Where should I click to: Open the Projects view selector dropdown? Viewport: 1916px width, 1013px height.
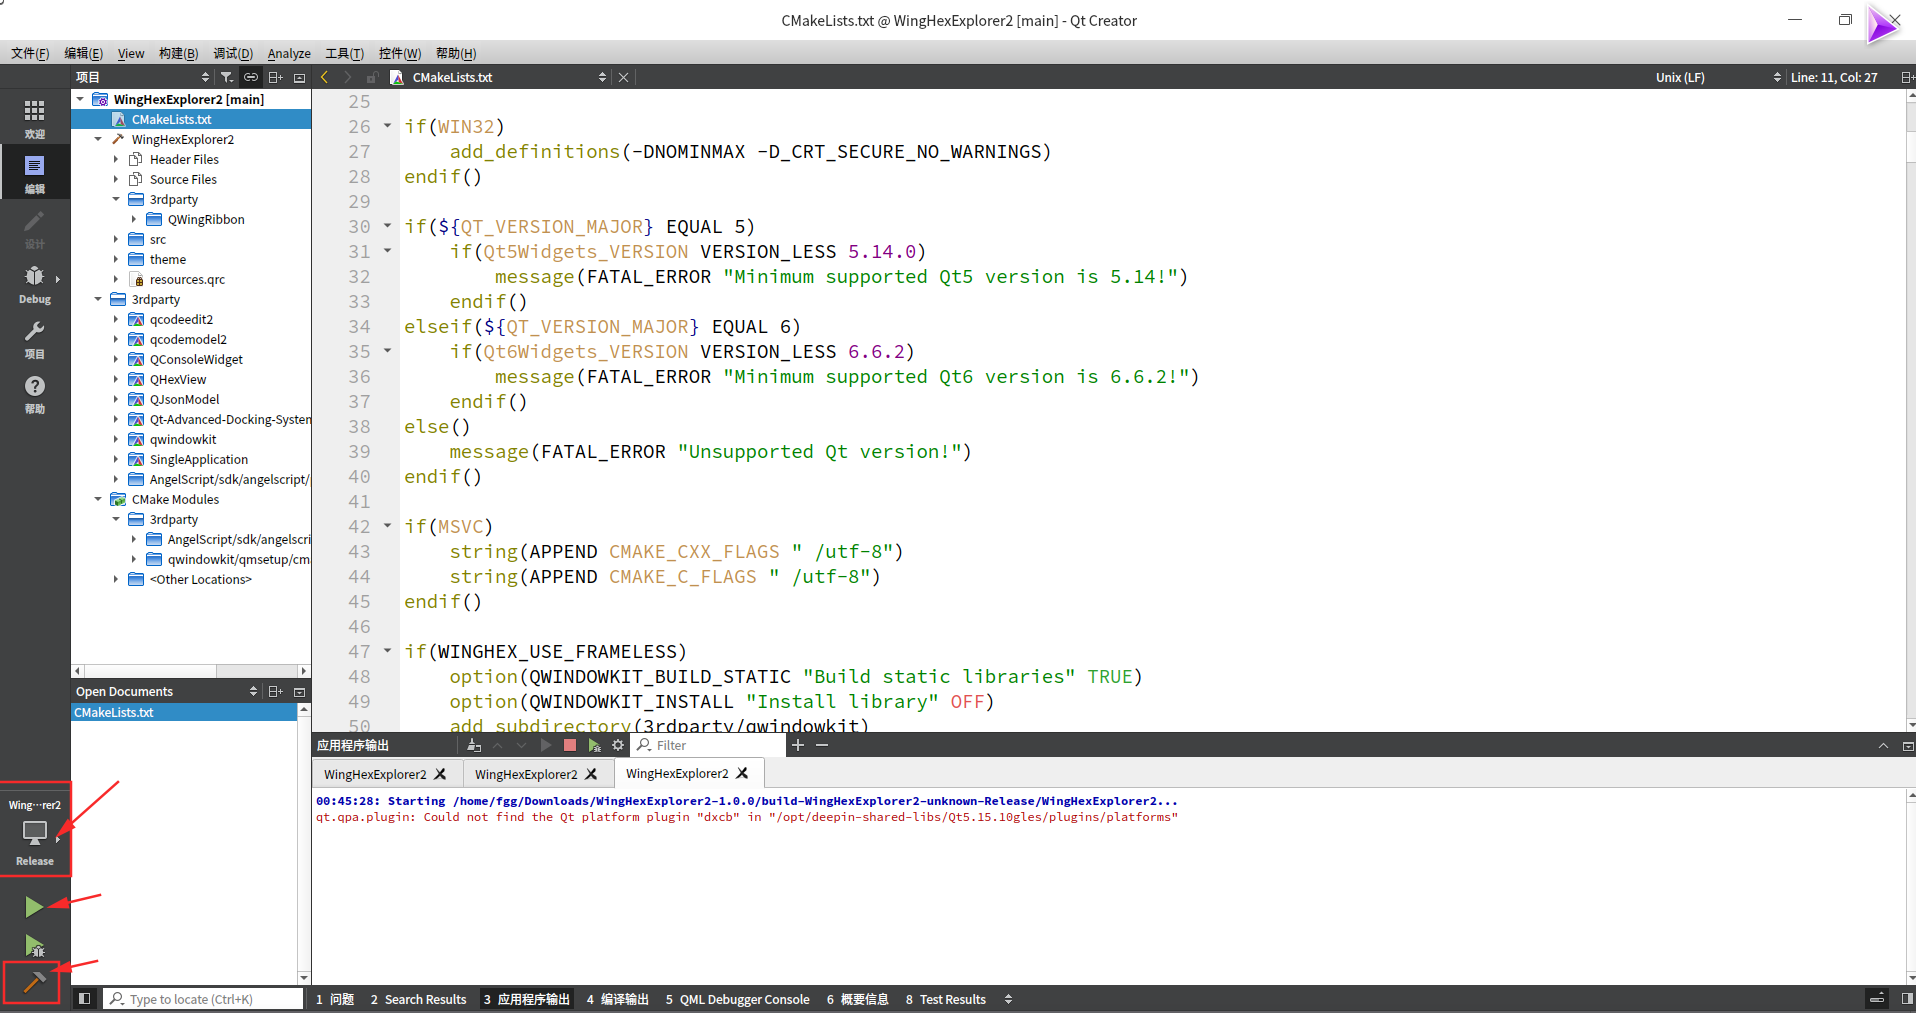point(143,77)
